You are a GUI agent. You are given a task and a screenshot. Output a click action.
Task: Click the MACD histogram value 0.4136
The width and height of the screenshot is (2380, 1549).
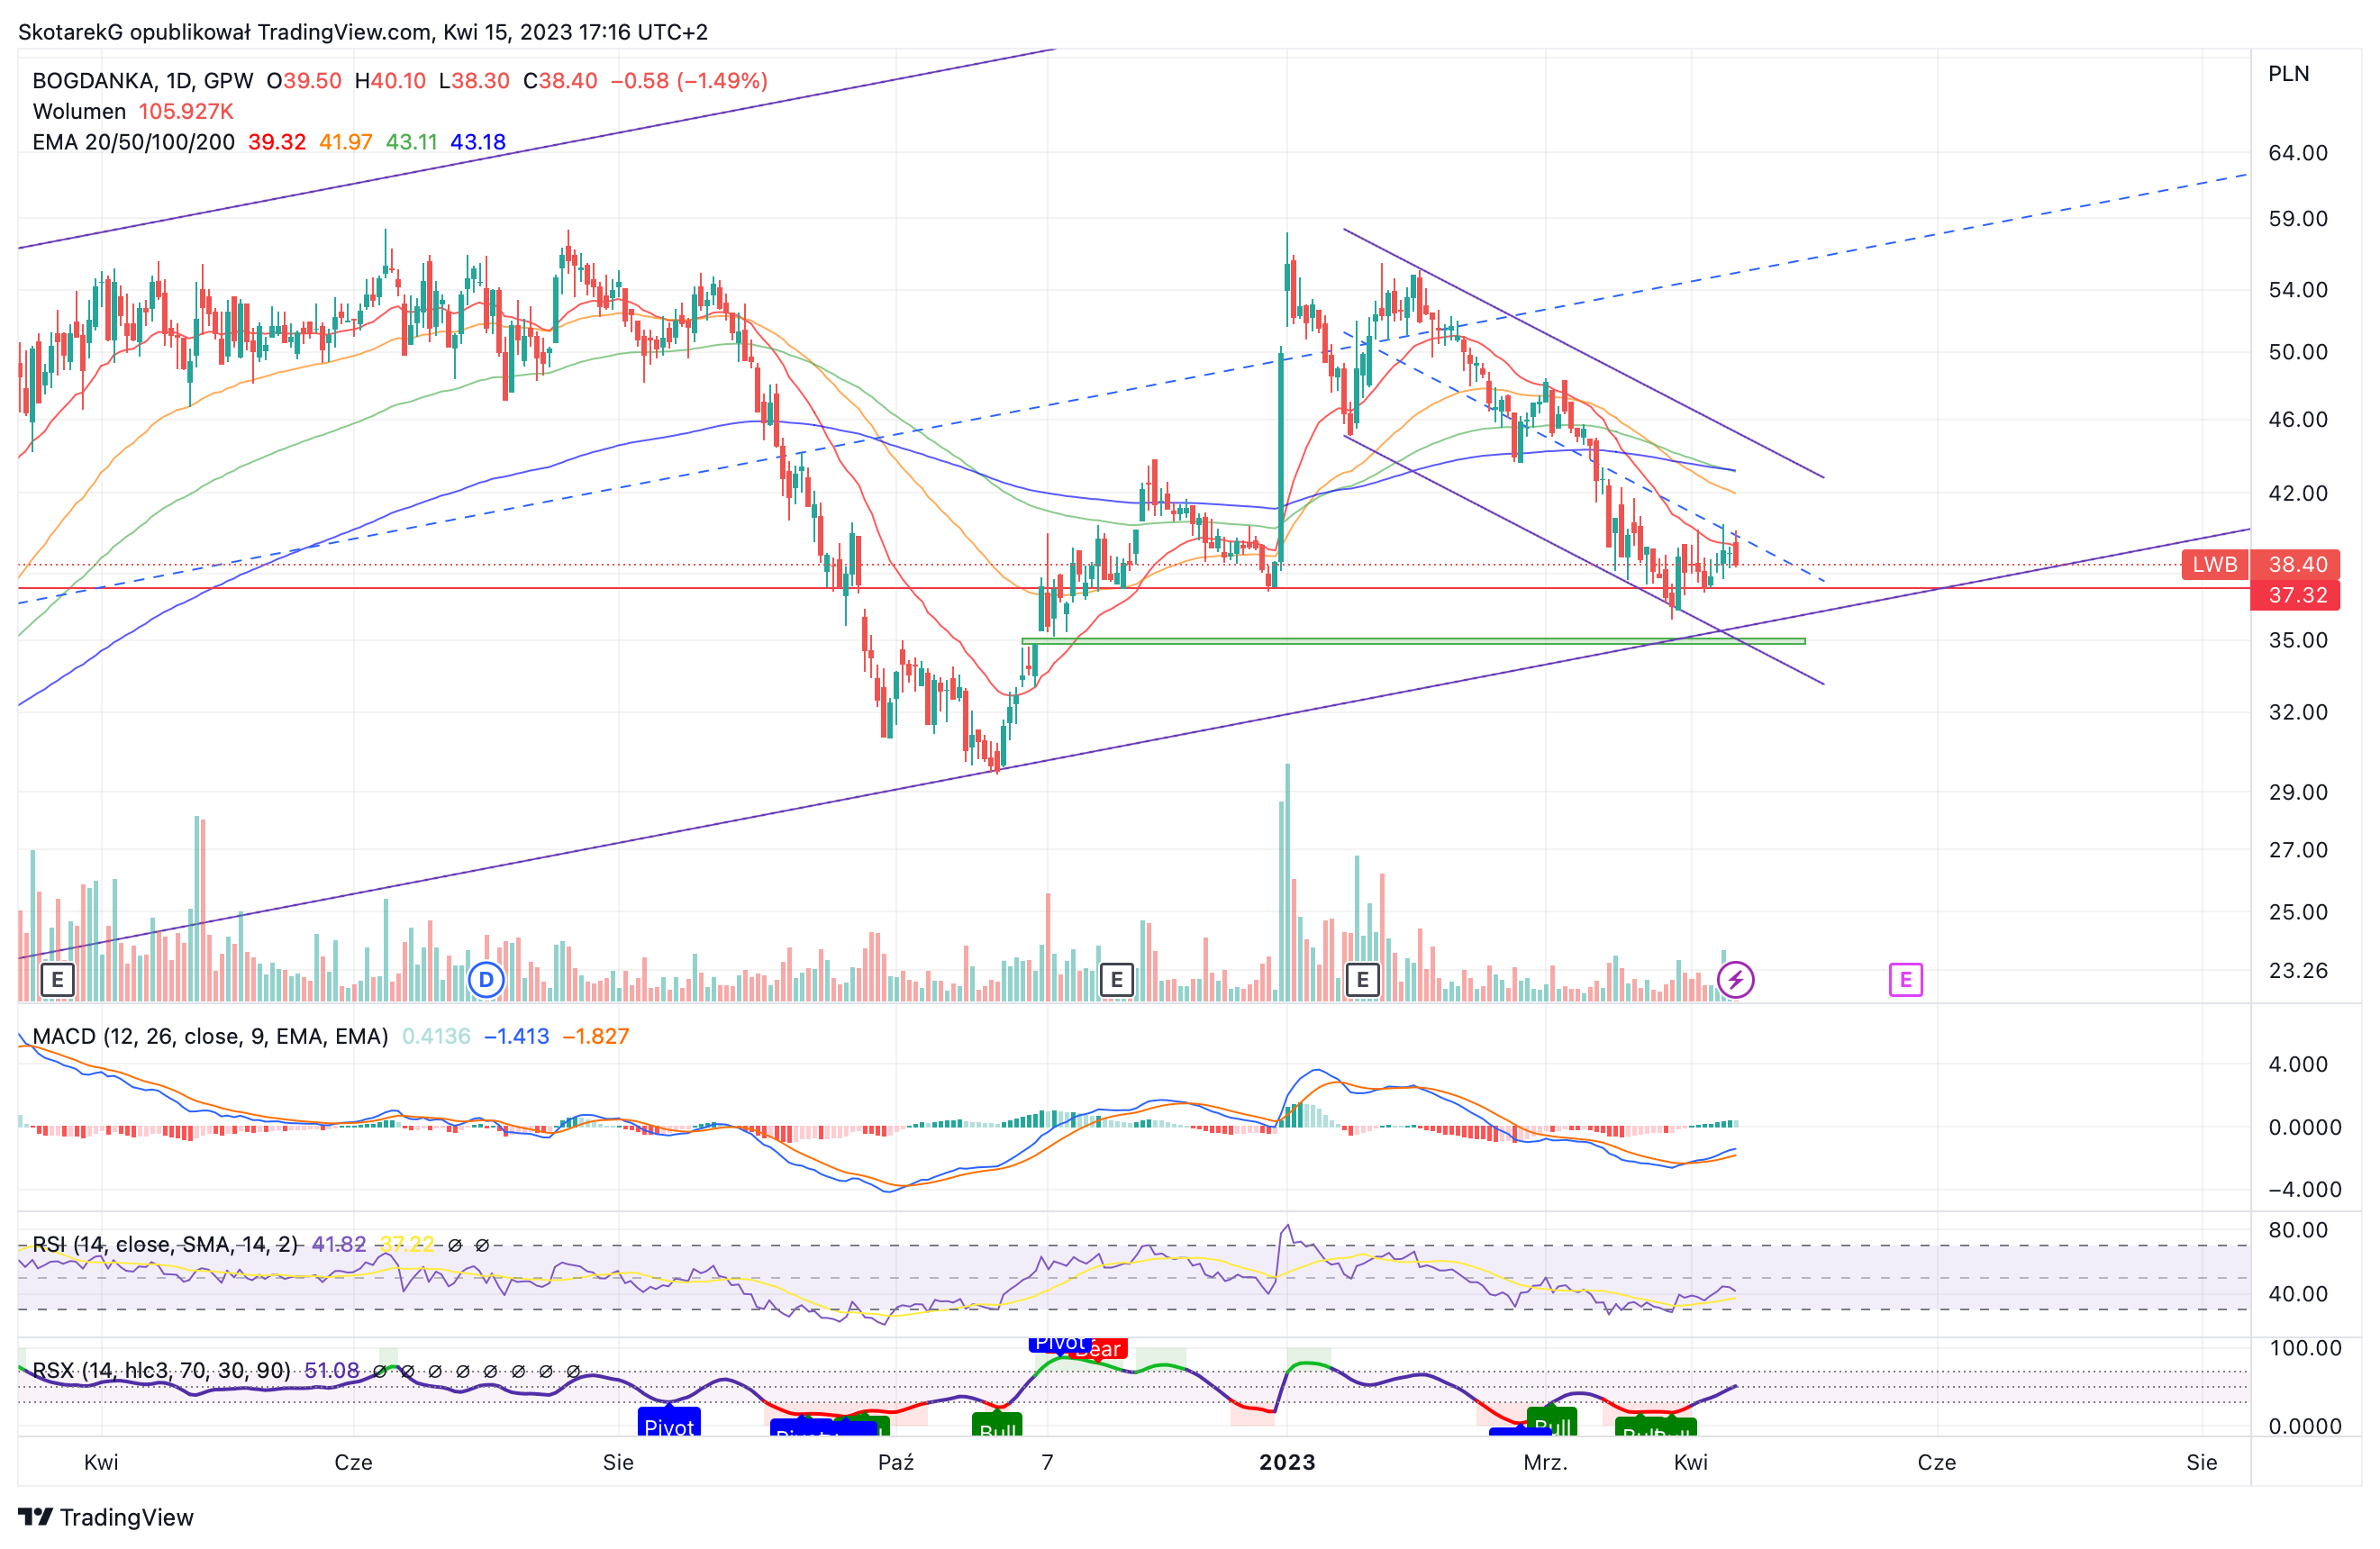click(x=436, y=1036)
